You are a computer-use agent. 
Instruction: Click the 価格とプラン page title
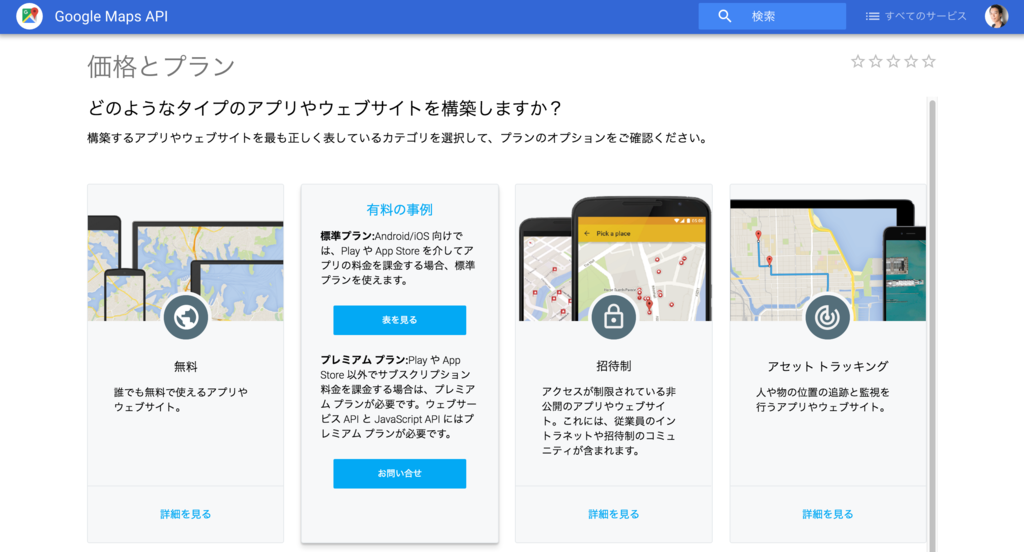point(161,67)
